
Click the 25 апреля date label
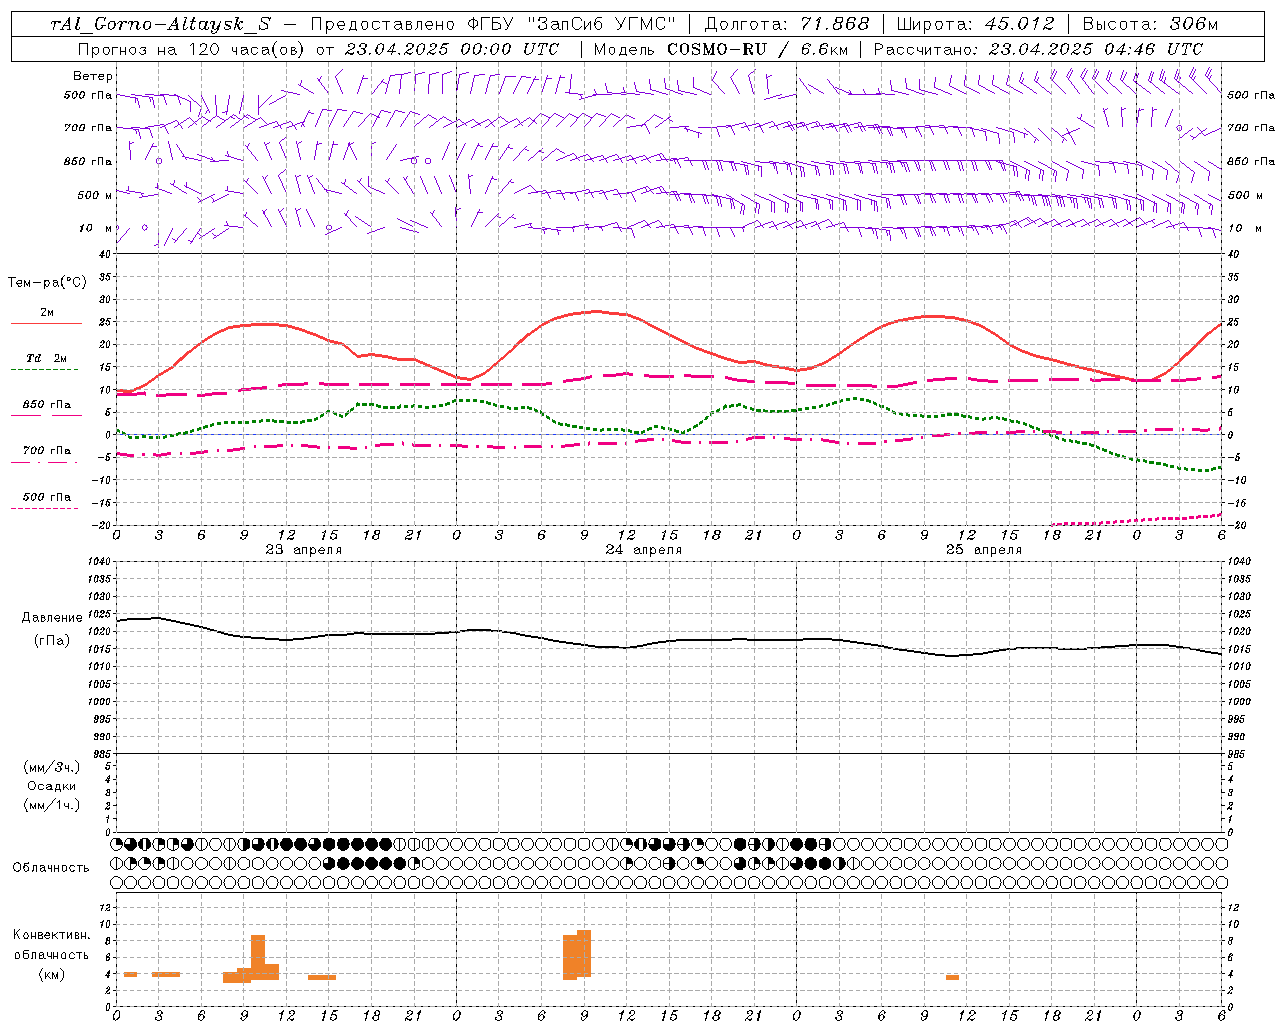coord(984,550)
